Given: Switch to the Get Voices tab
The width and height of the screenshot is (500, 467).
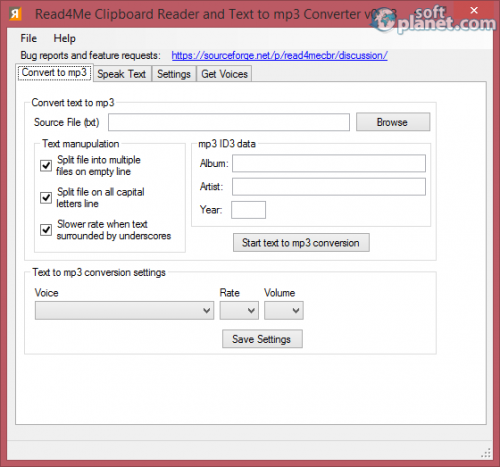Looking at the screenshot, I should [x=224, y=74].
